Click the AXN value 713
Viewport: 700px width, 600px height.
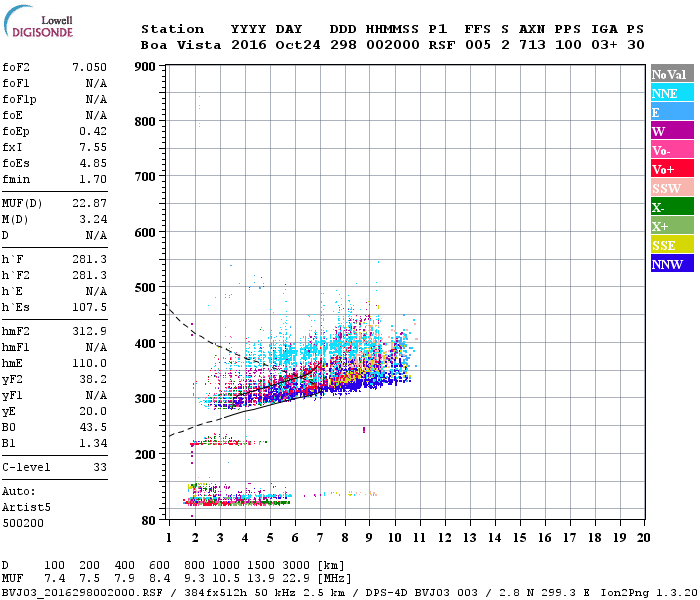pyautogui.click(x=532, y=45)
